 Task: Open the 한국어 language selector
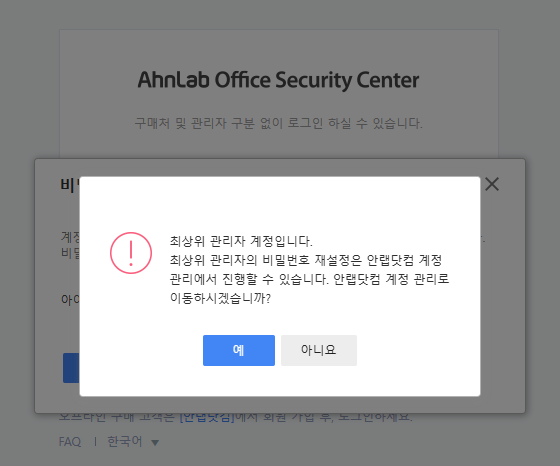(125, 442)
